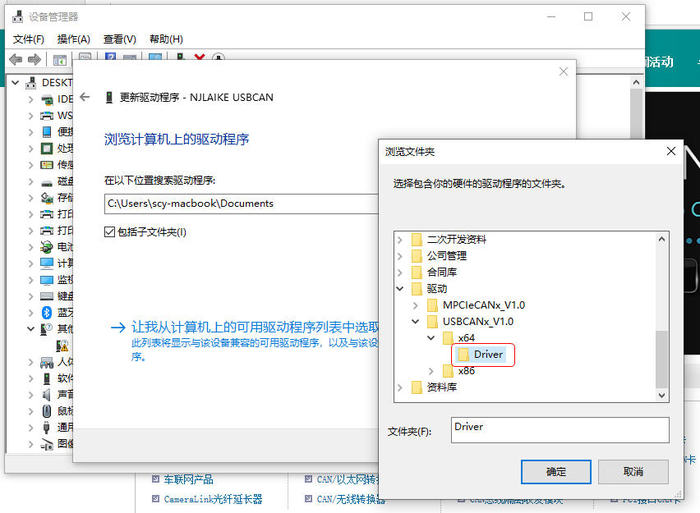Viewport: 700px width, 513px height.
Task: Click the back arrow in the update driver wizard
Action: (85, 97)
